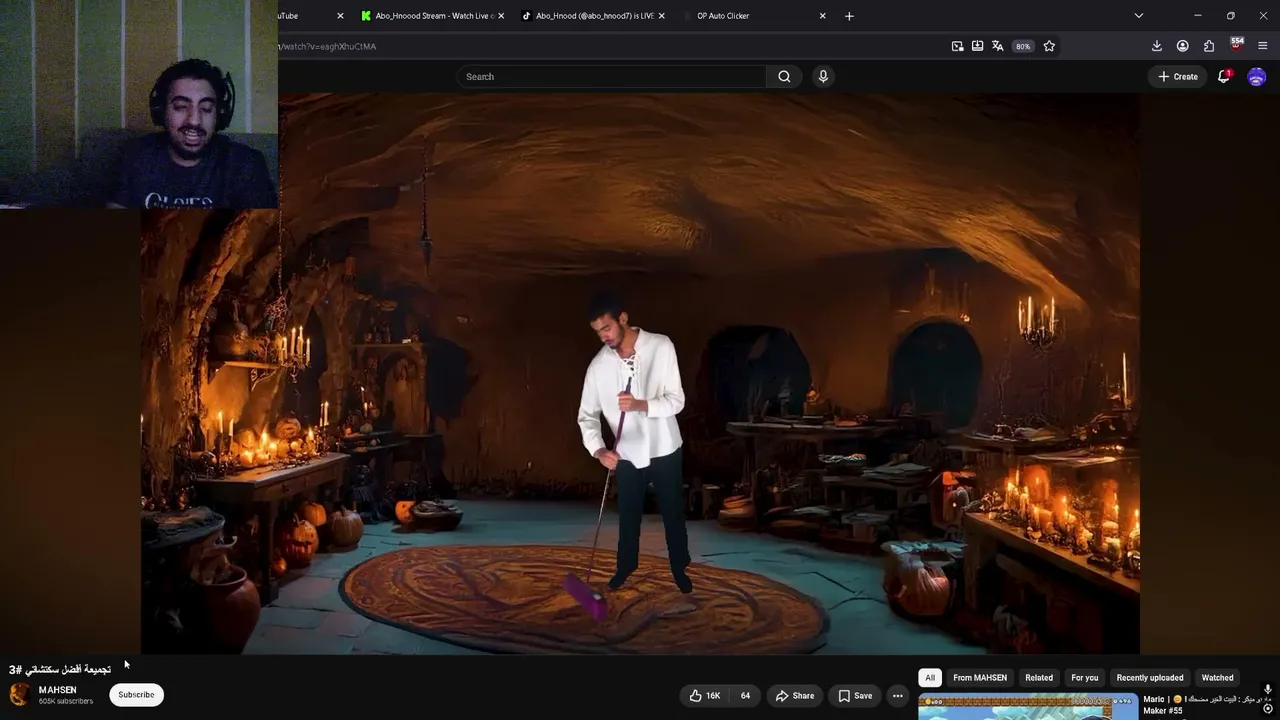
Task: Close the YouTube tab
Action: click(x=340, y=16)
